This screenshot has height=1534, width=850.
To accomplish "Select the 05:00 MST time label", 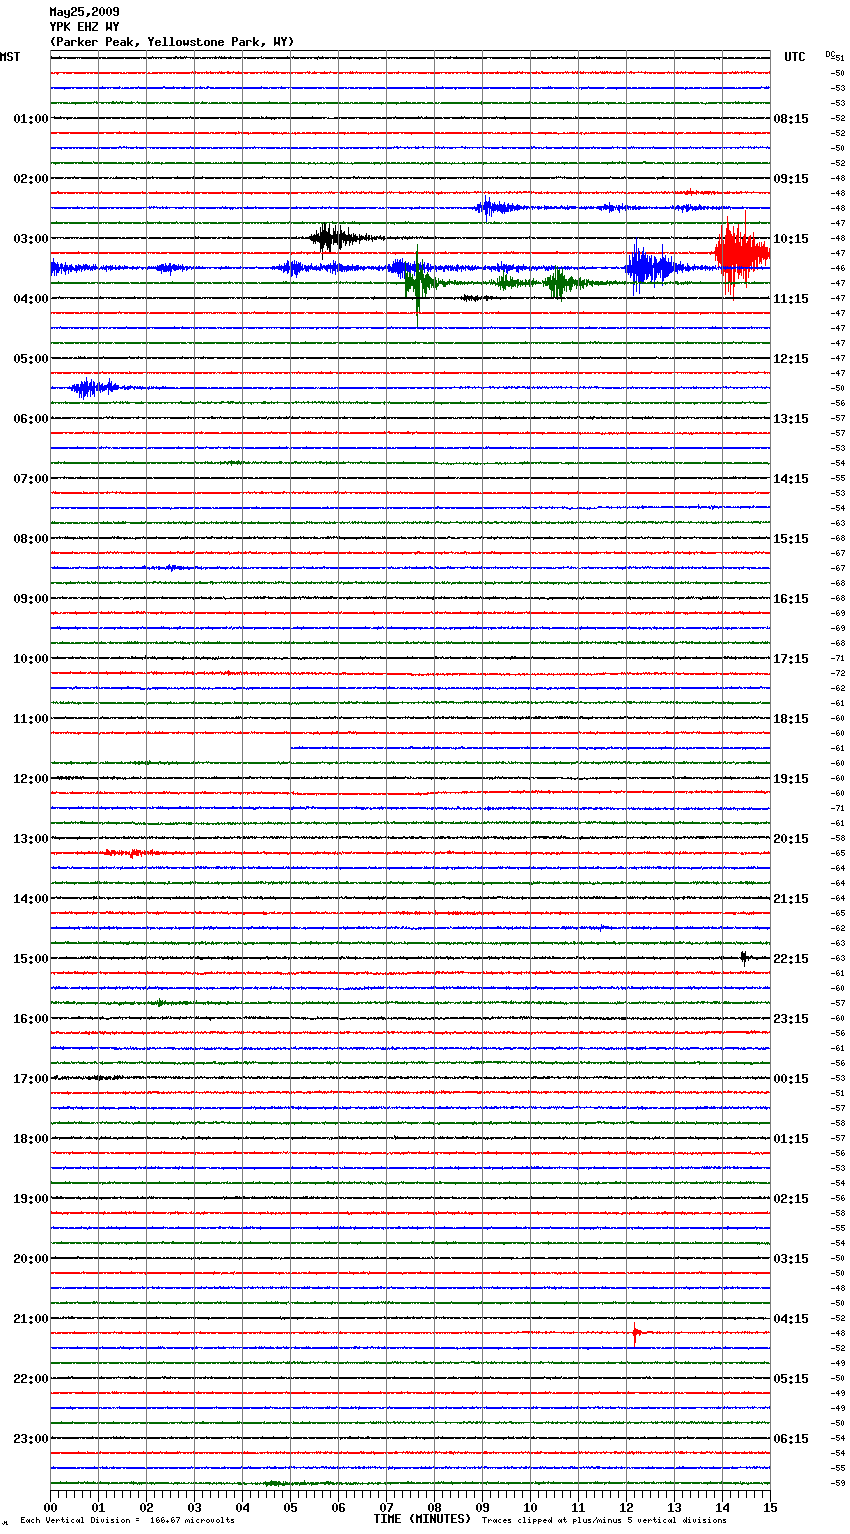I will pos(30,358).
